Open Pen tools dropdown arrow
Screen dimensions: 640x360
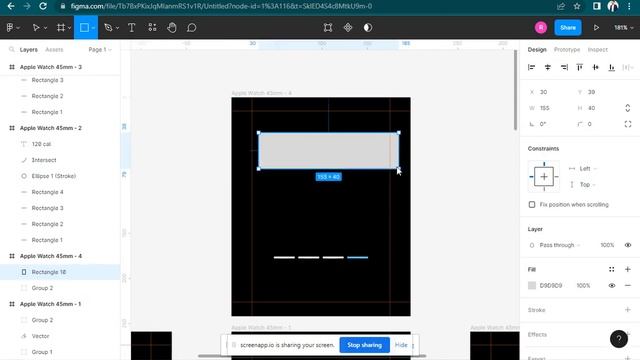point(118,28)
